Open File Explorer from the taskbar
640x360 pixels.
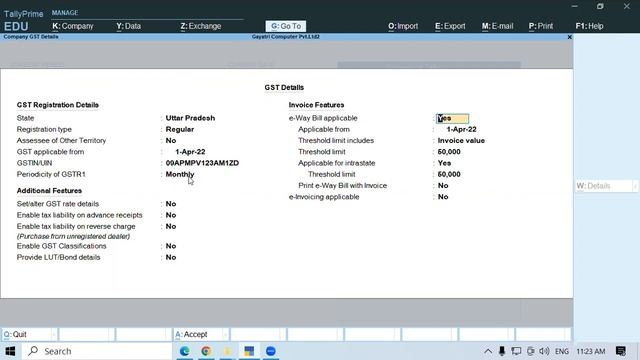(227, 351)
